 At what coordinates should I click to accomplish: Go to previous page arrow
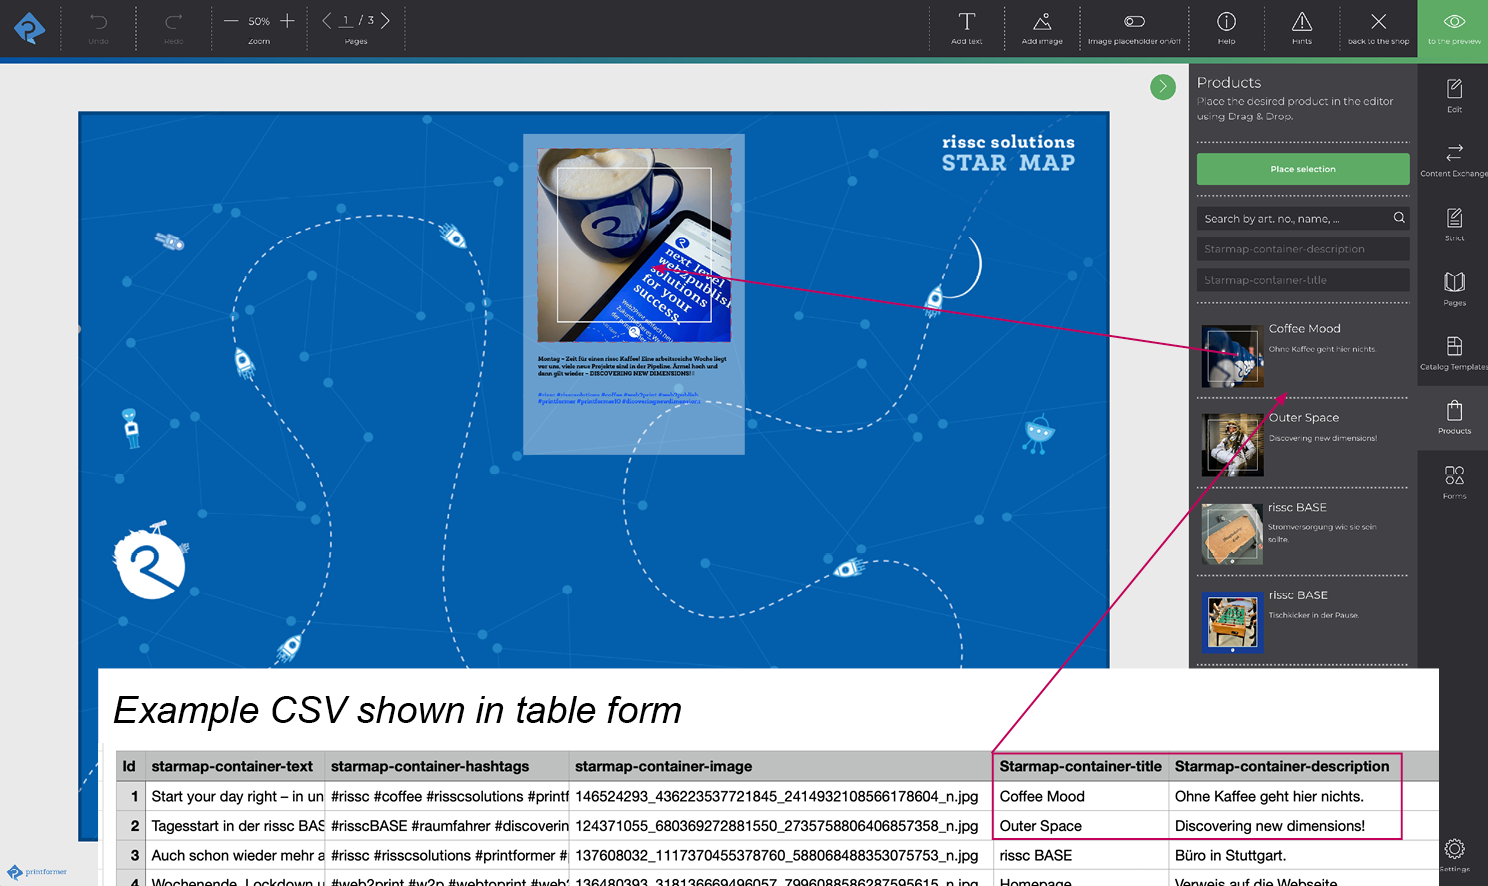click(326, 21)
